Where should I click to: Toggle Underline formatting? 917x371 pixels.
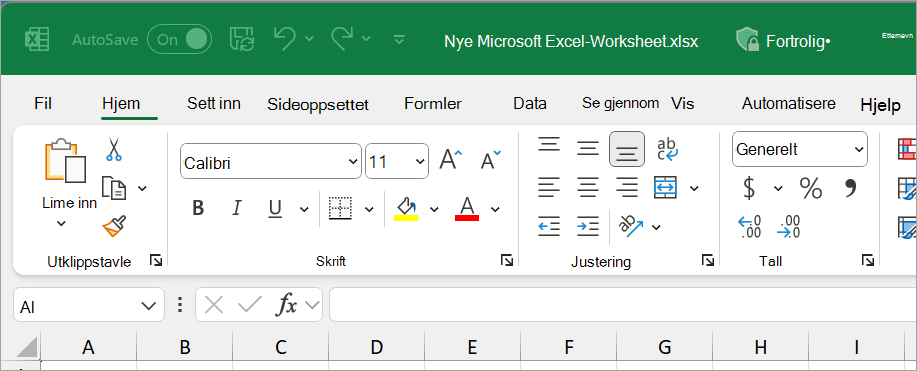pos(275,208)
